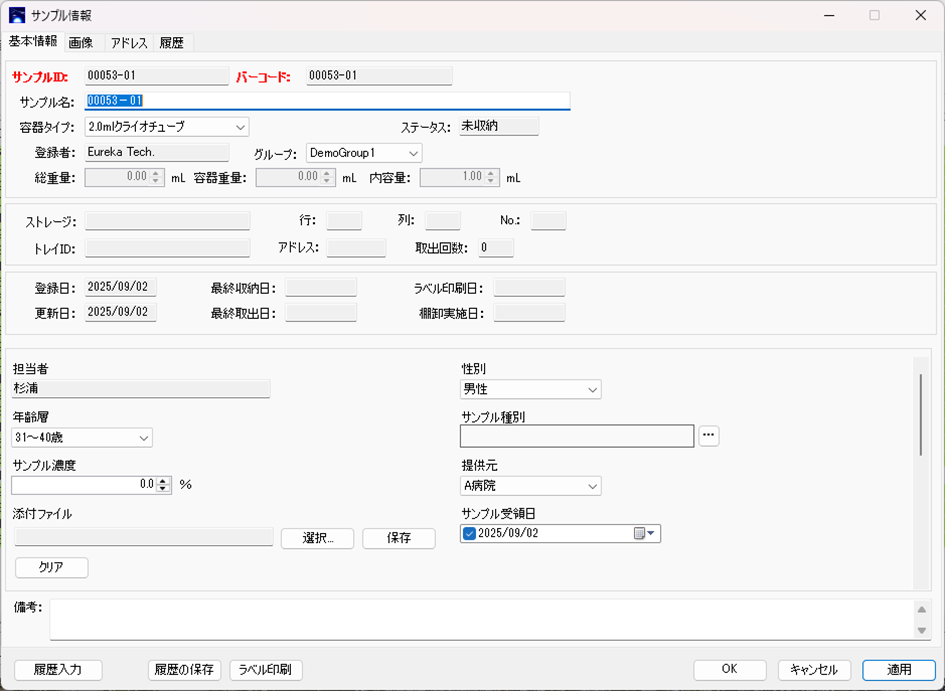The height and width of the screenshot is (691, 945).
Task: Open the 性別 dropdown
Action: [x=593, y=389]
